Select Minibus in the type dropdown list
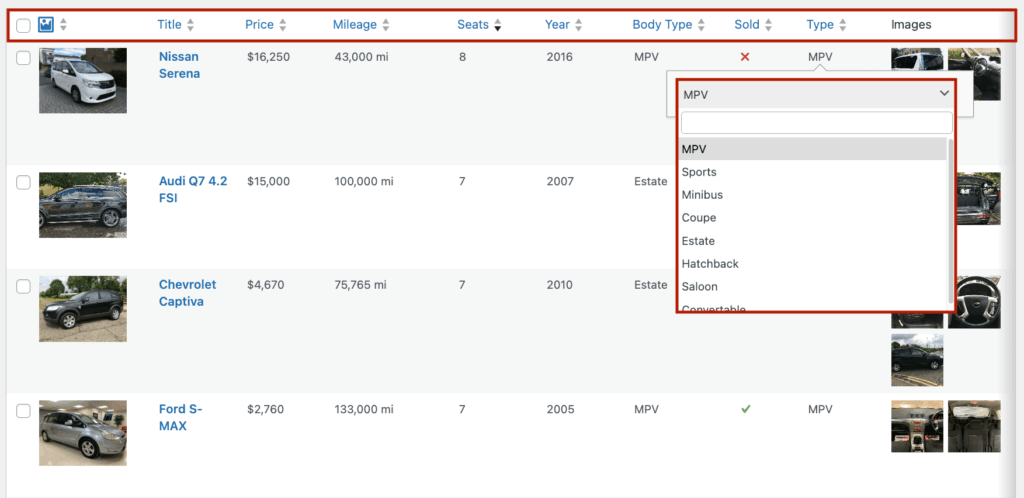Viewport: 1024px width, 498px height. 812,195
